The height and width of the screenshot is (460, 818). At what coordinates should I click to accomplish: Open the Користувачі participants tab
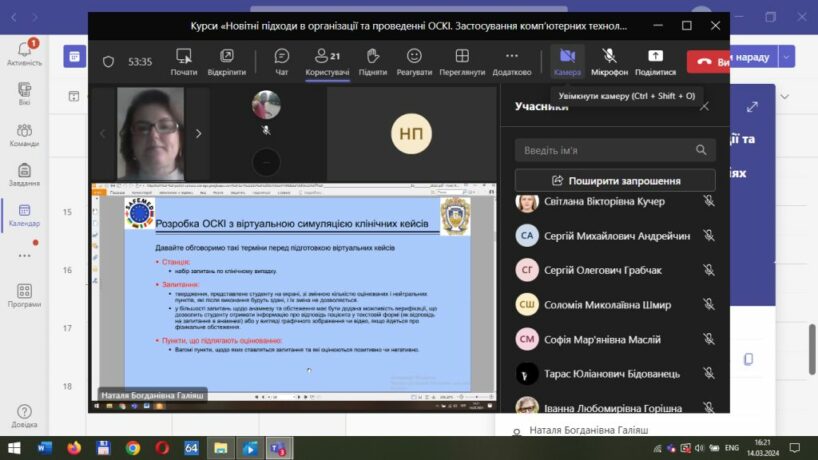327,61
